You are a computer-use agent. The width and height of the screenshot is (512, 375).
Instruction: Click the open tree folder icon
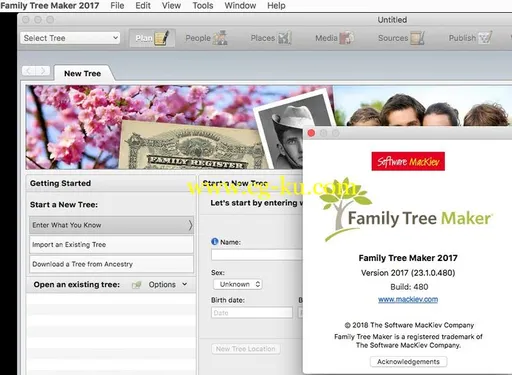tap(137, 285)
